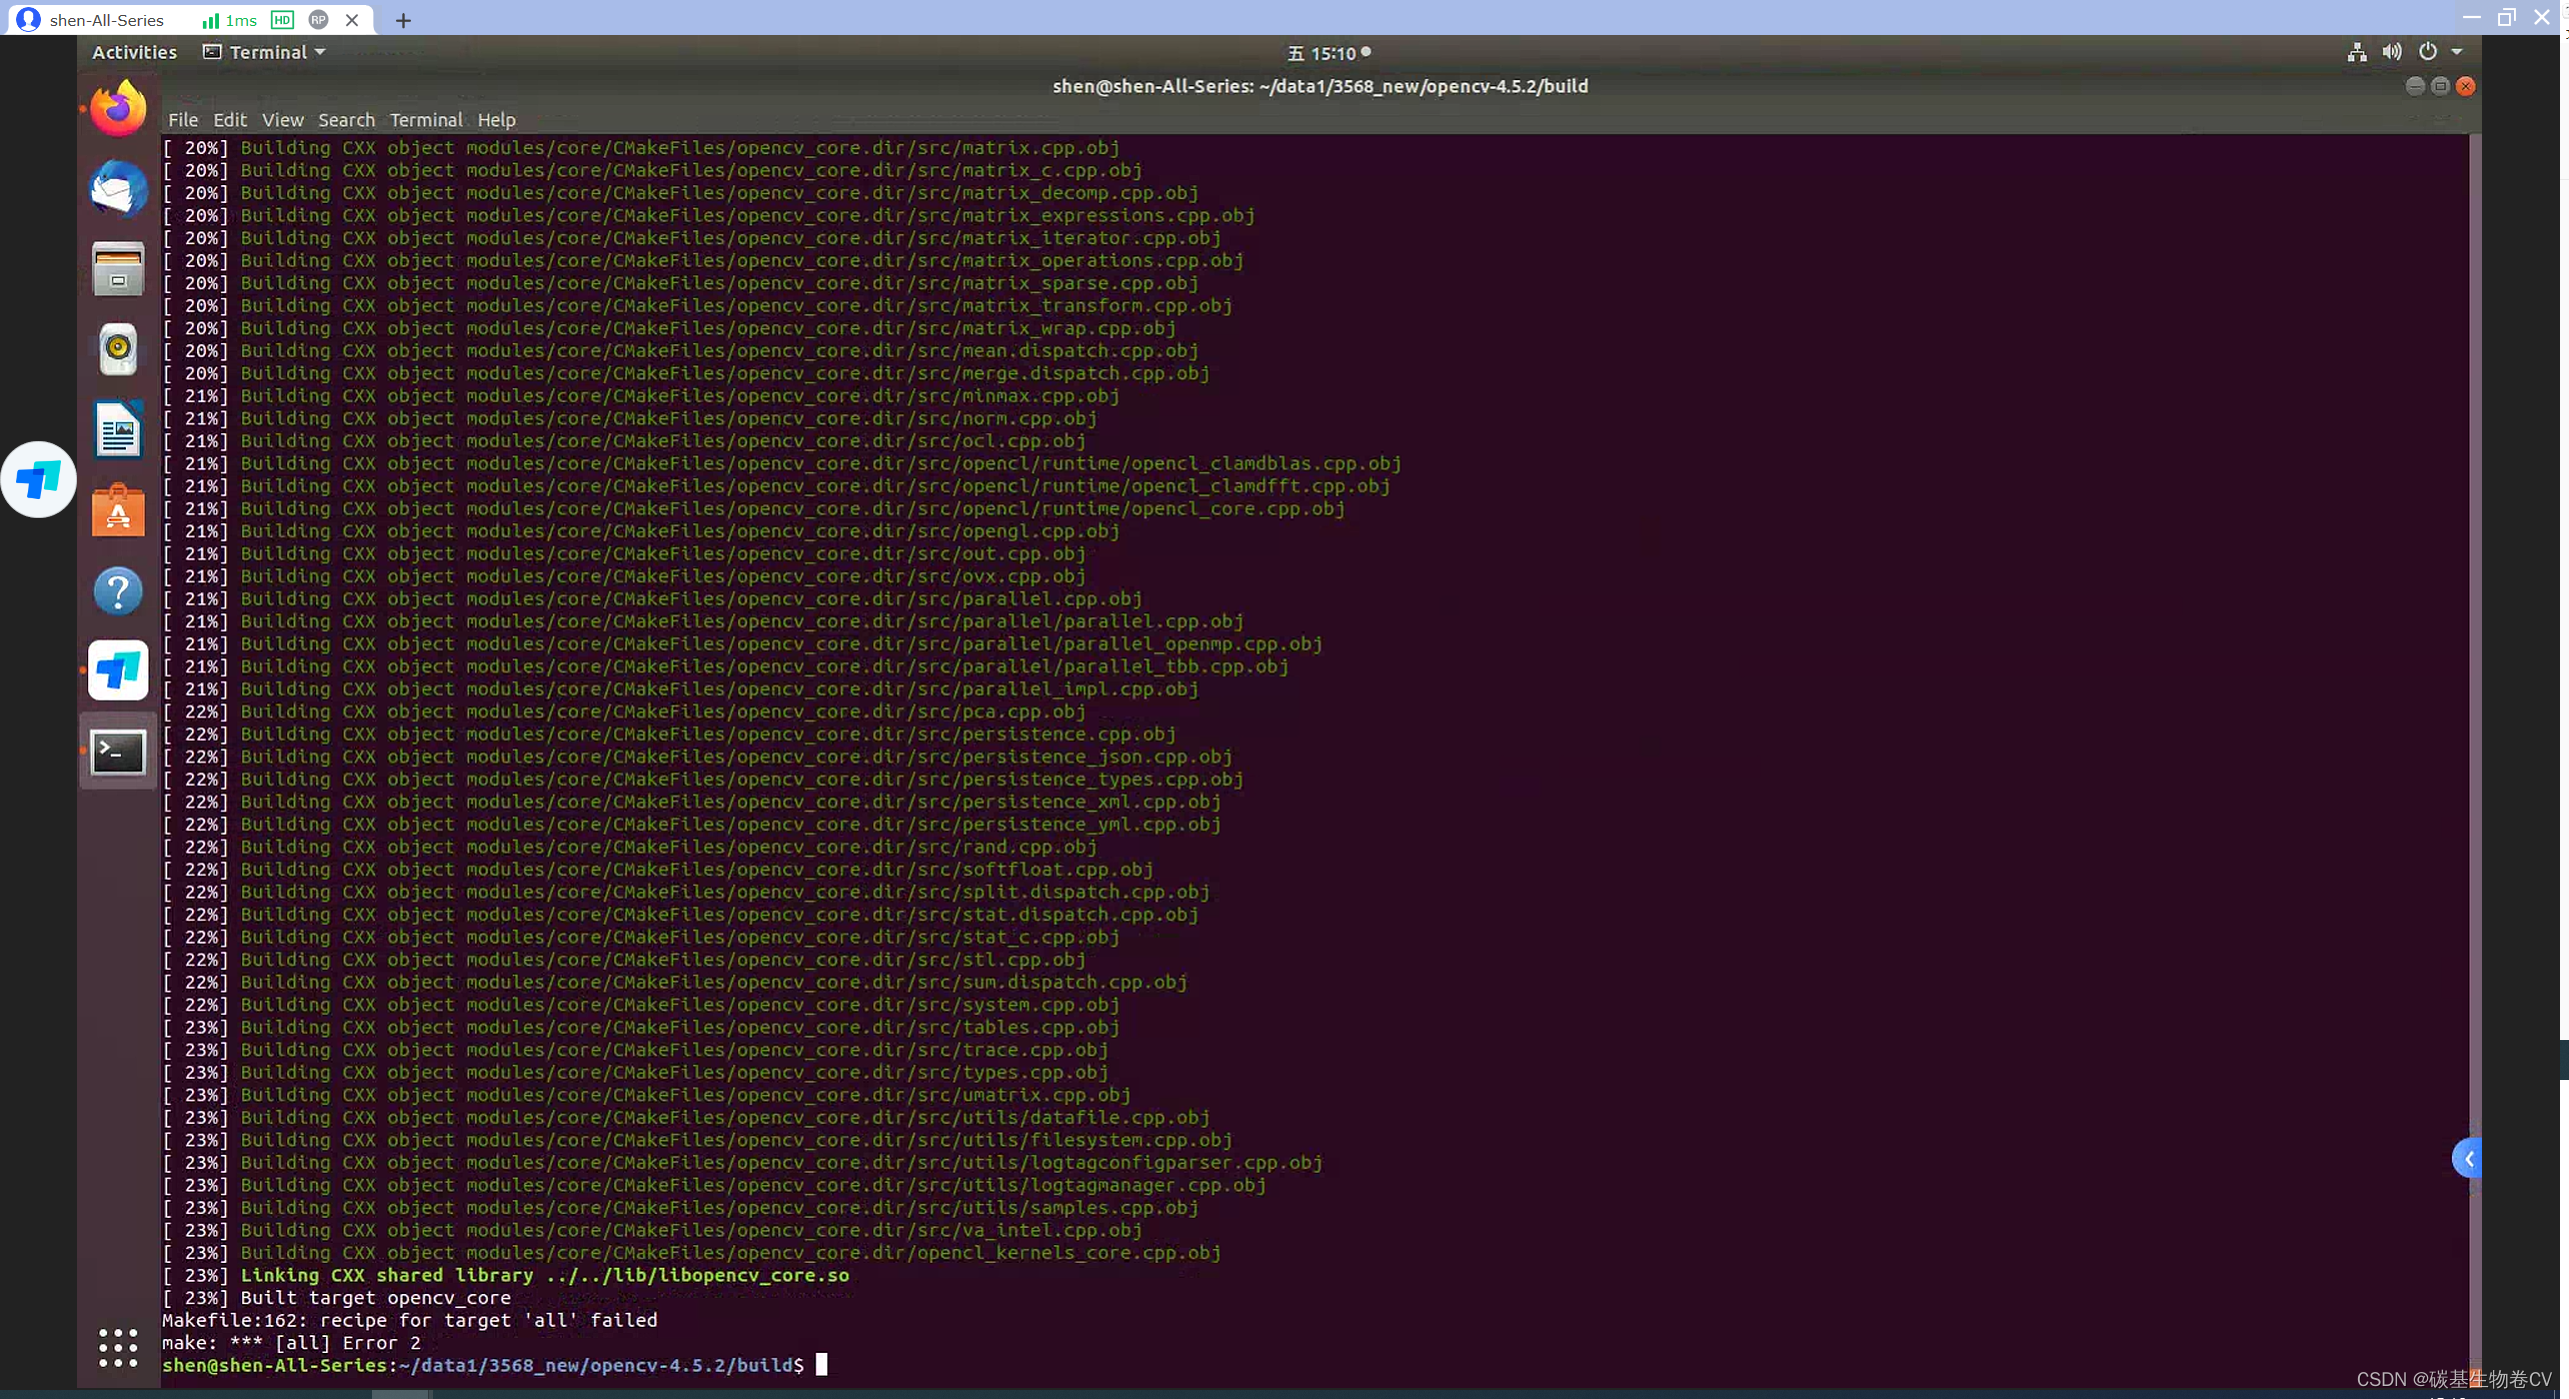Click the persistence_json.cpp.obj line

[x=697, y=756]
